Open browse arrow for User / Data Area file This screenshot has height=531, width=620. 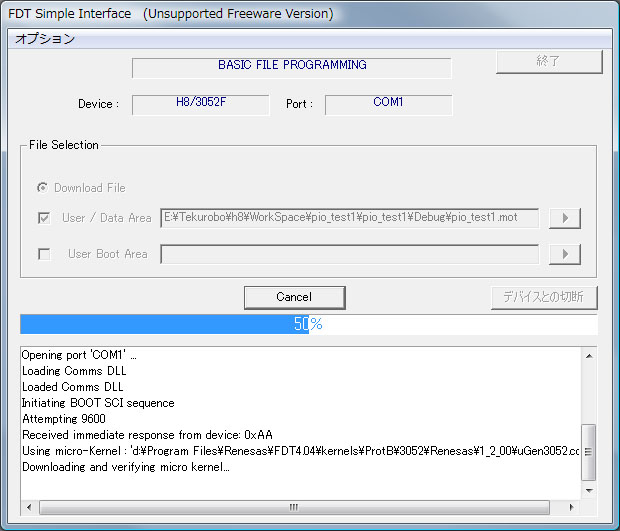click(x=564, y=219)
